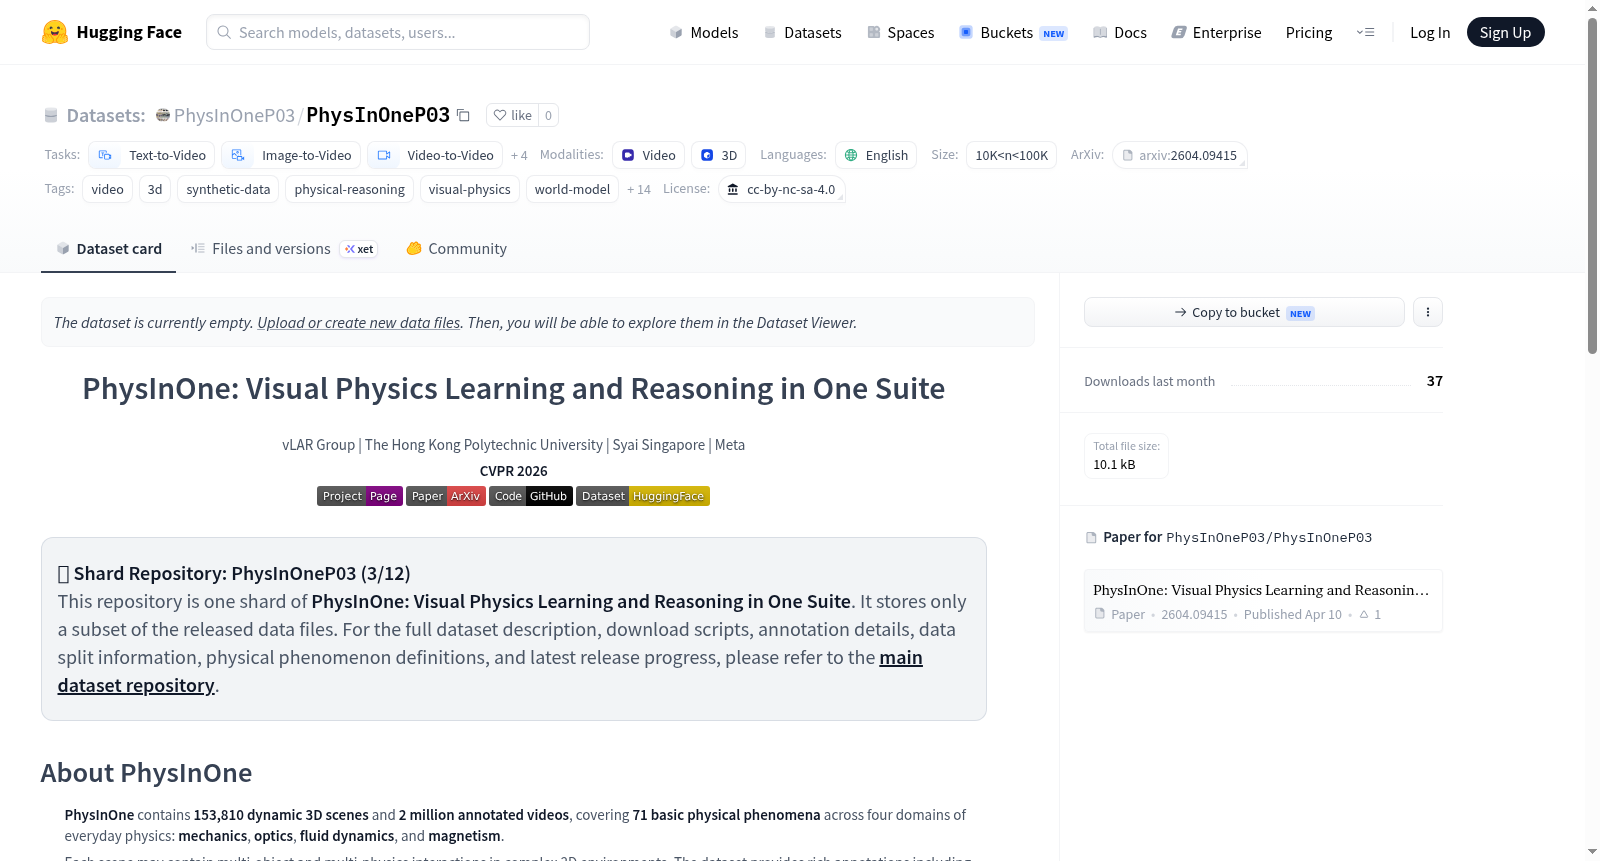Click the Log In link
This screenshot has width=1600, height=861.
coord(1430,32)
